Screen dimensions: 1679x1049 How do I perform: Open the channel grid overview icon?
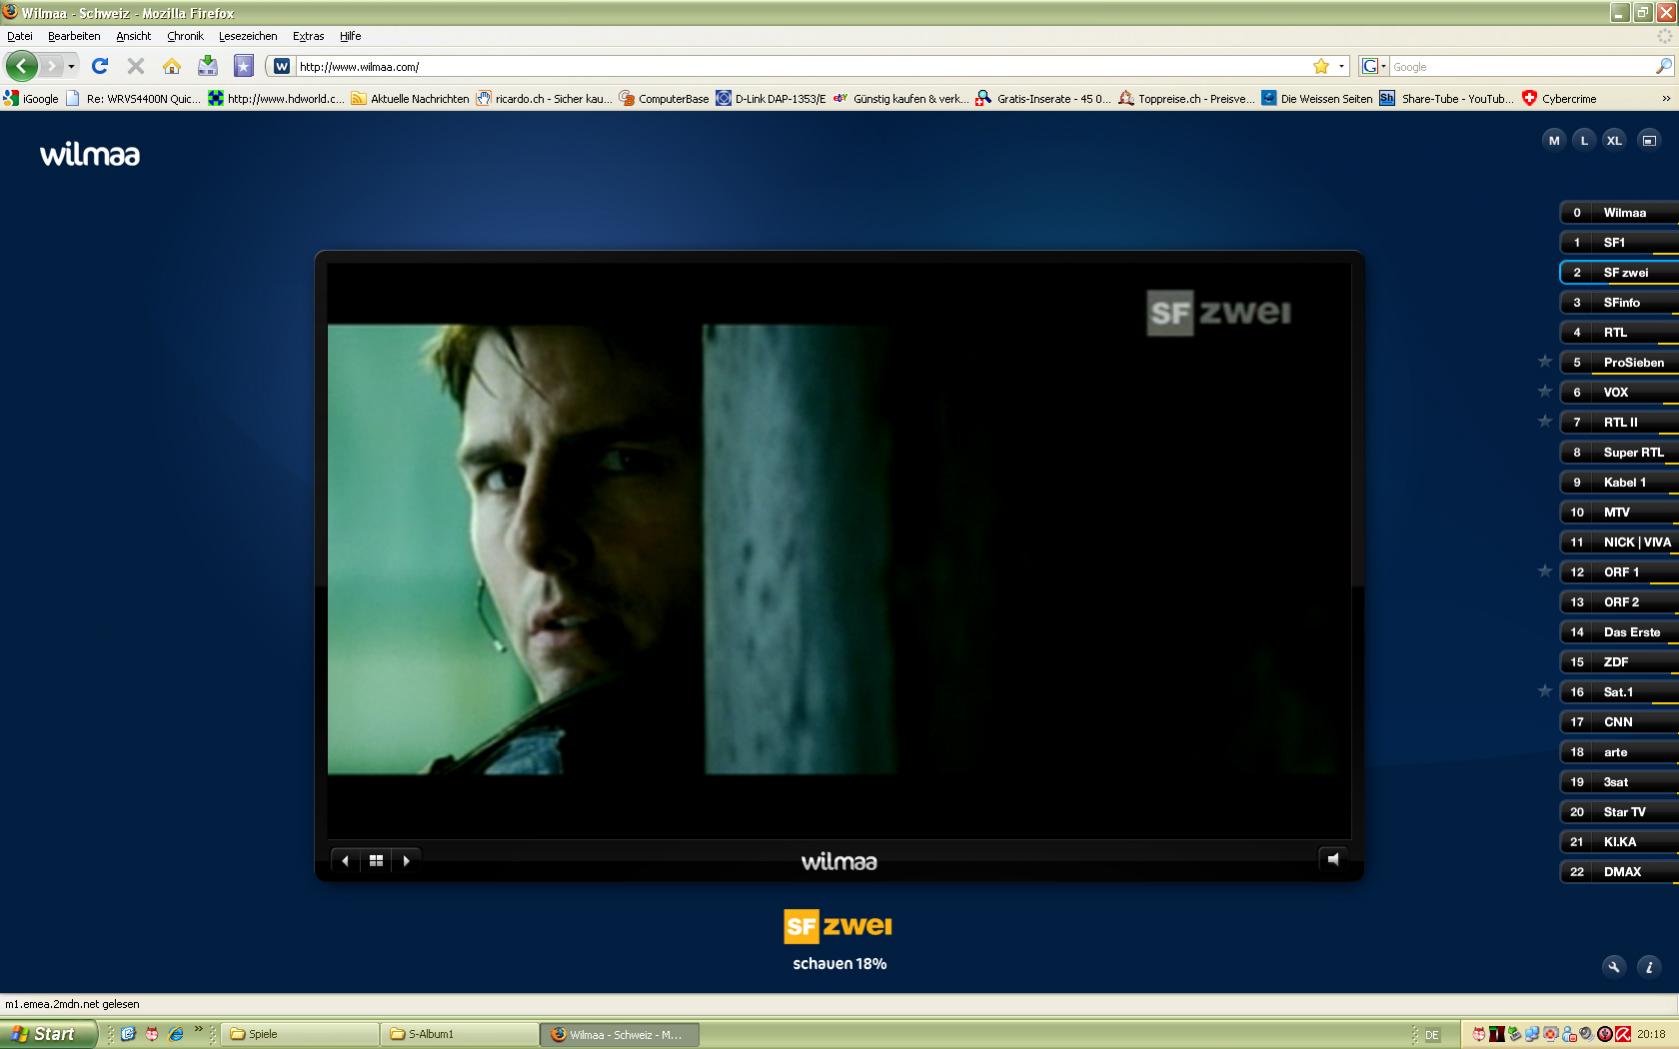[x=376, y=860]
